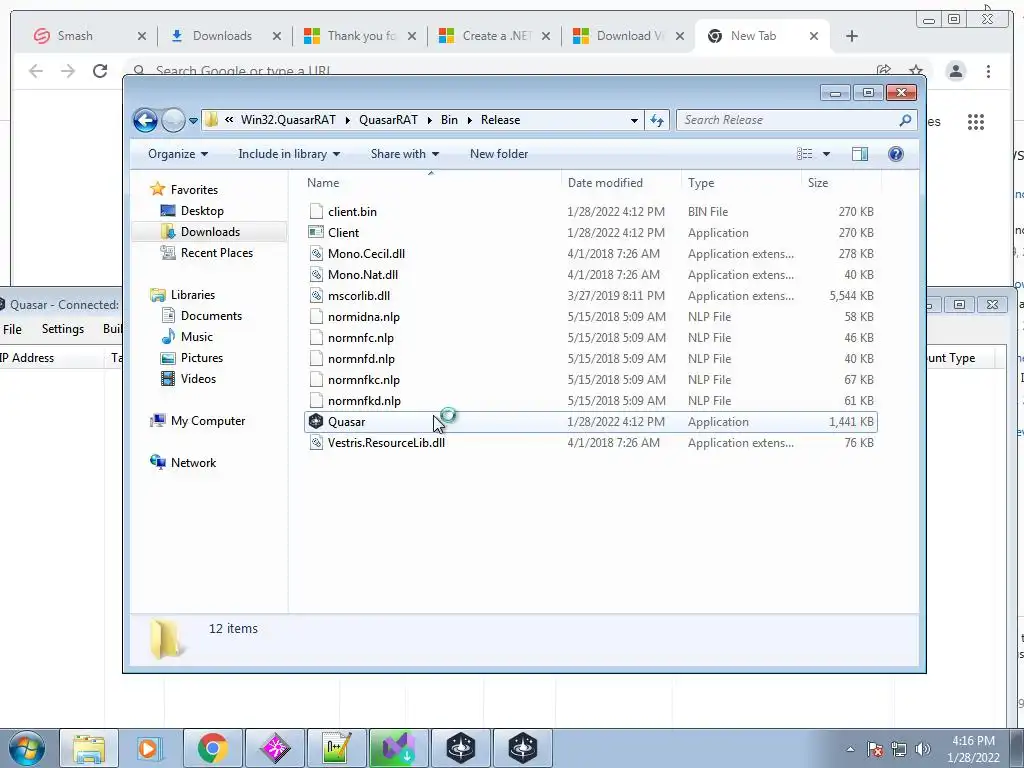The height and width of the screenshot is (768, 1024).
Task: Click the Bin breadcrumb segment
Action: (x=449, y=120)
